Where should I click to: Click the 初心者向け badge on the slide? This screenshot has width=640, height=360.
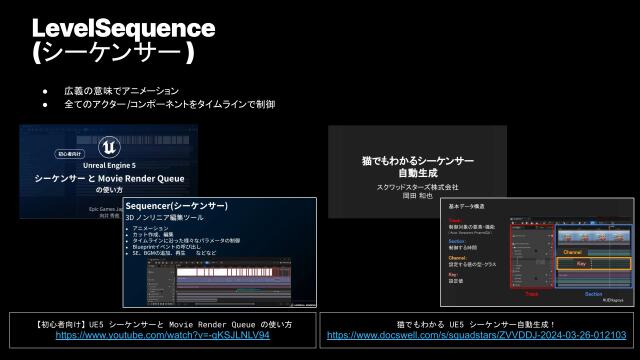(x=69, y=154)
